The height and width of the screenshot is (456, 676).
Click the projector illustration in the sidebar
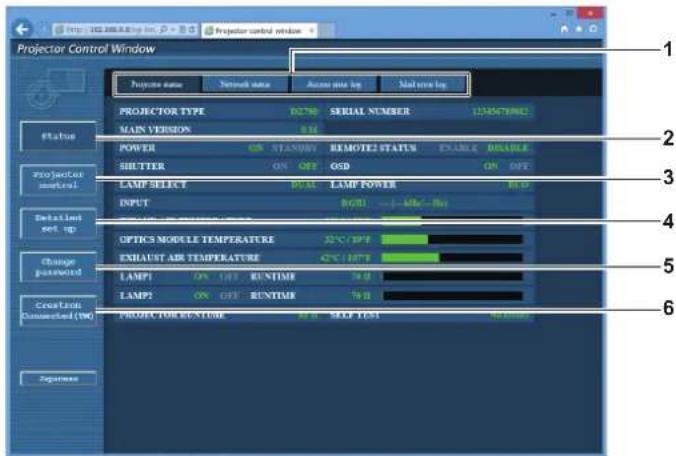[x=56, y=89]
